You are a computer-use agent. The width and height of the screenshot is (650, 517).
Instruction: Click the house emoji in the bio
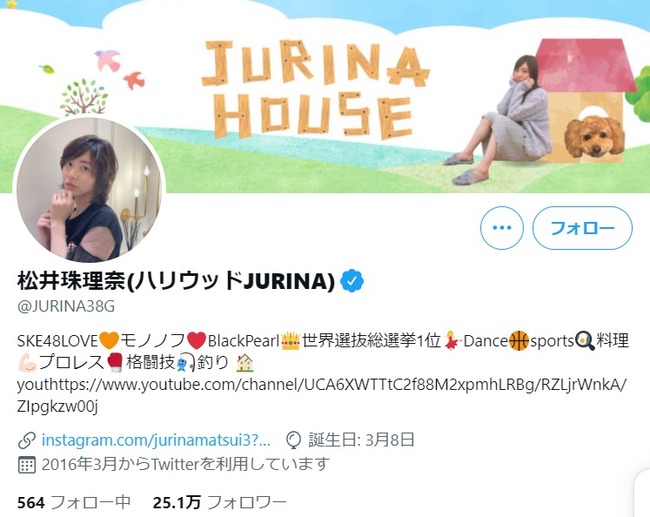click(x=245, y=363)
